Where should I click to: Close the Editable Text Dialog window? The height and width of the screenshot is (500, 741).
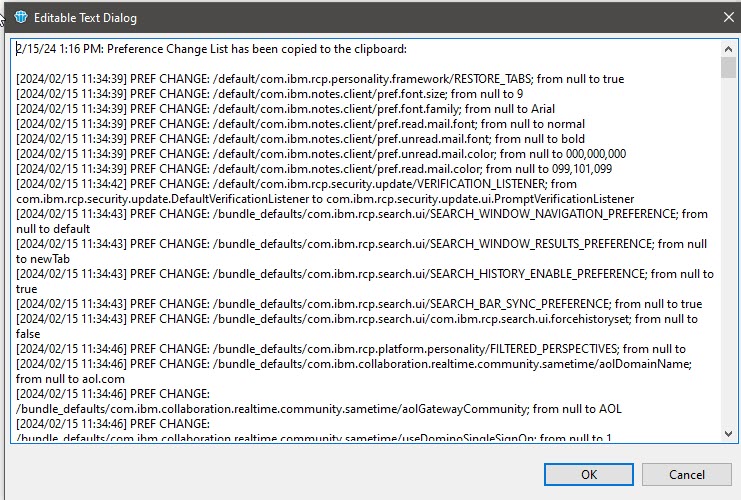[x=728, y=17]
